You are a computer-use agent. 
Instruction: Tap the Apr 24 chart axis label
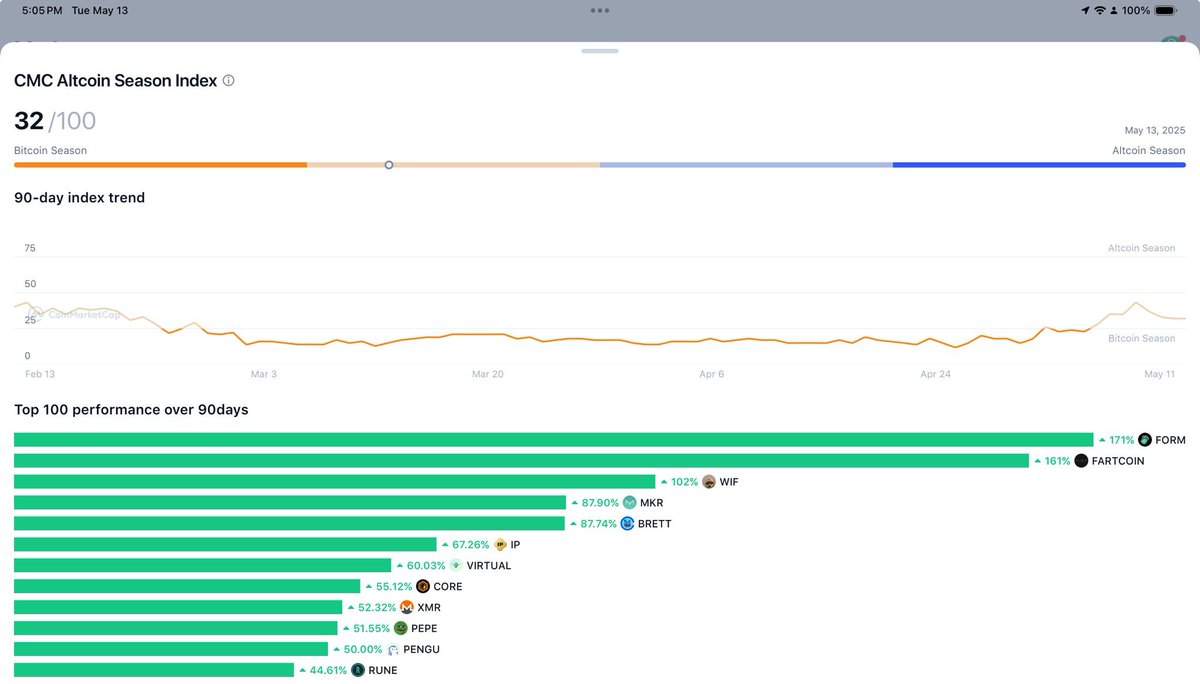click(x=936, y=374)
